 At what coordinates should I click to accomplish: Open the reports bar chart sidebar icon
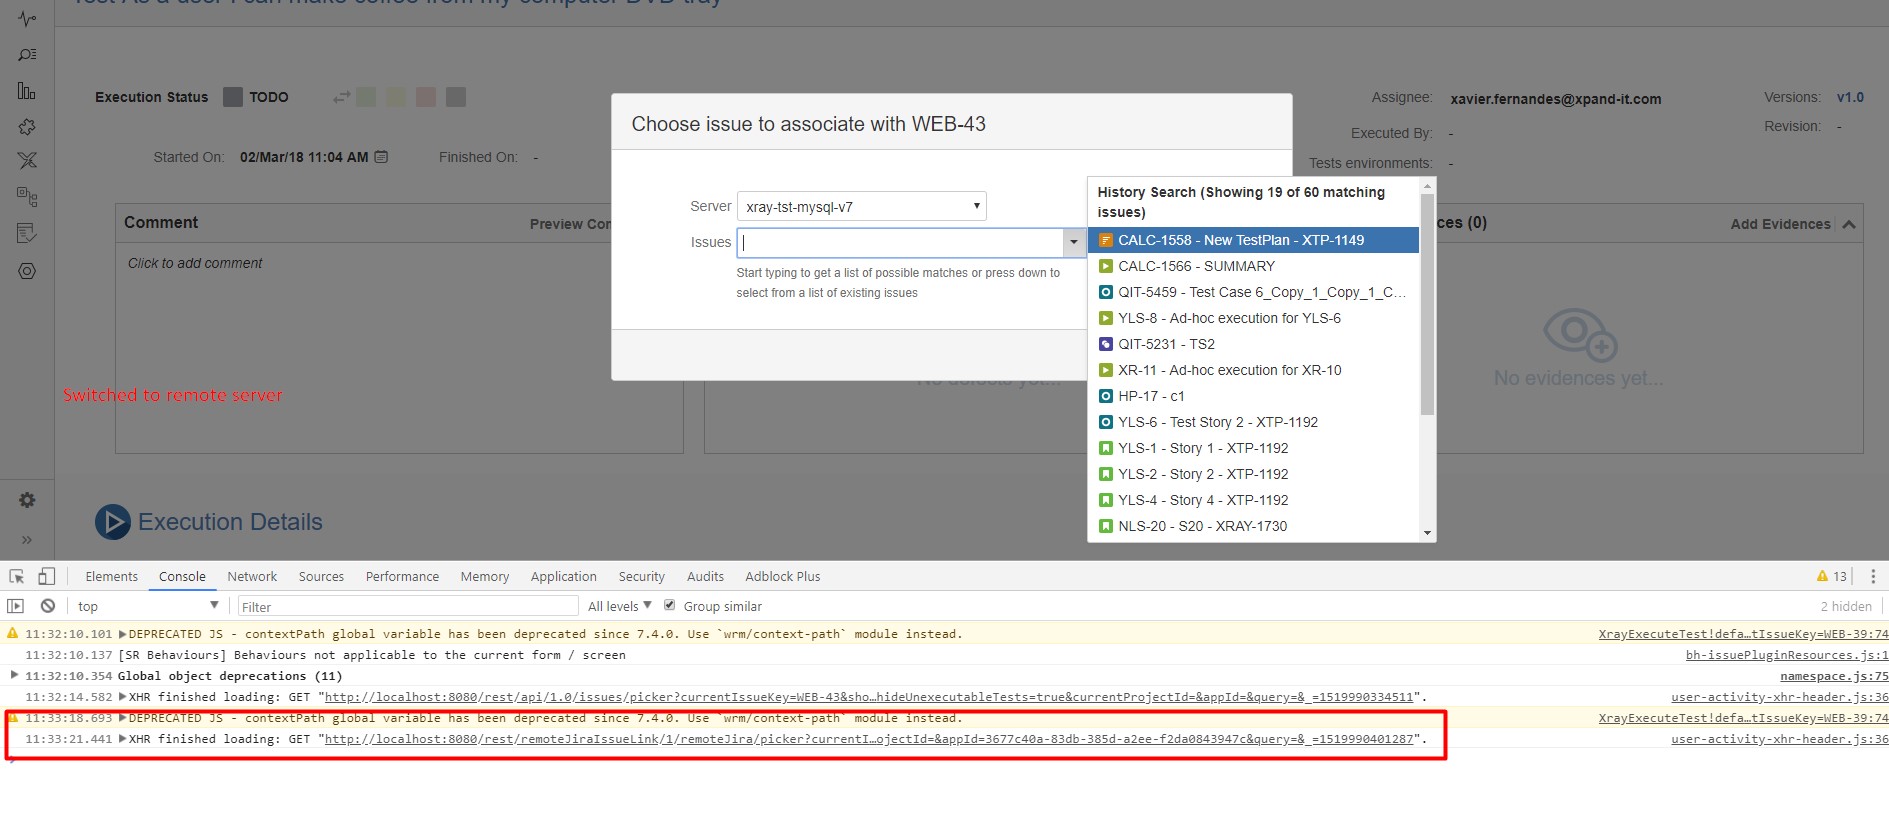[27, 92]
